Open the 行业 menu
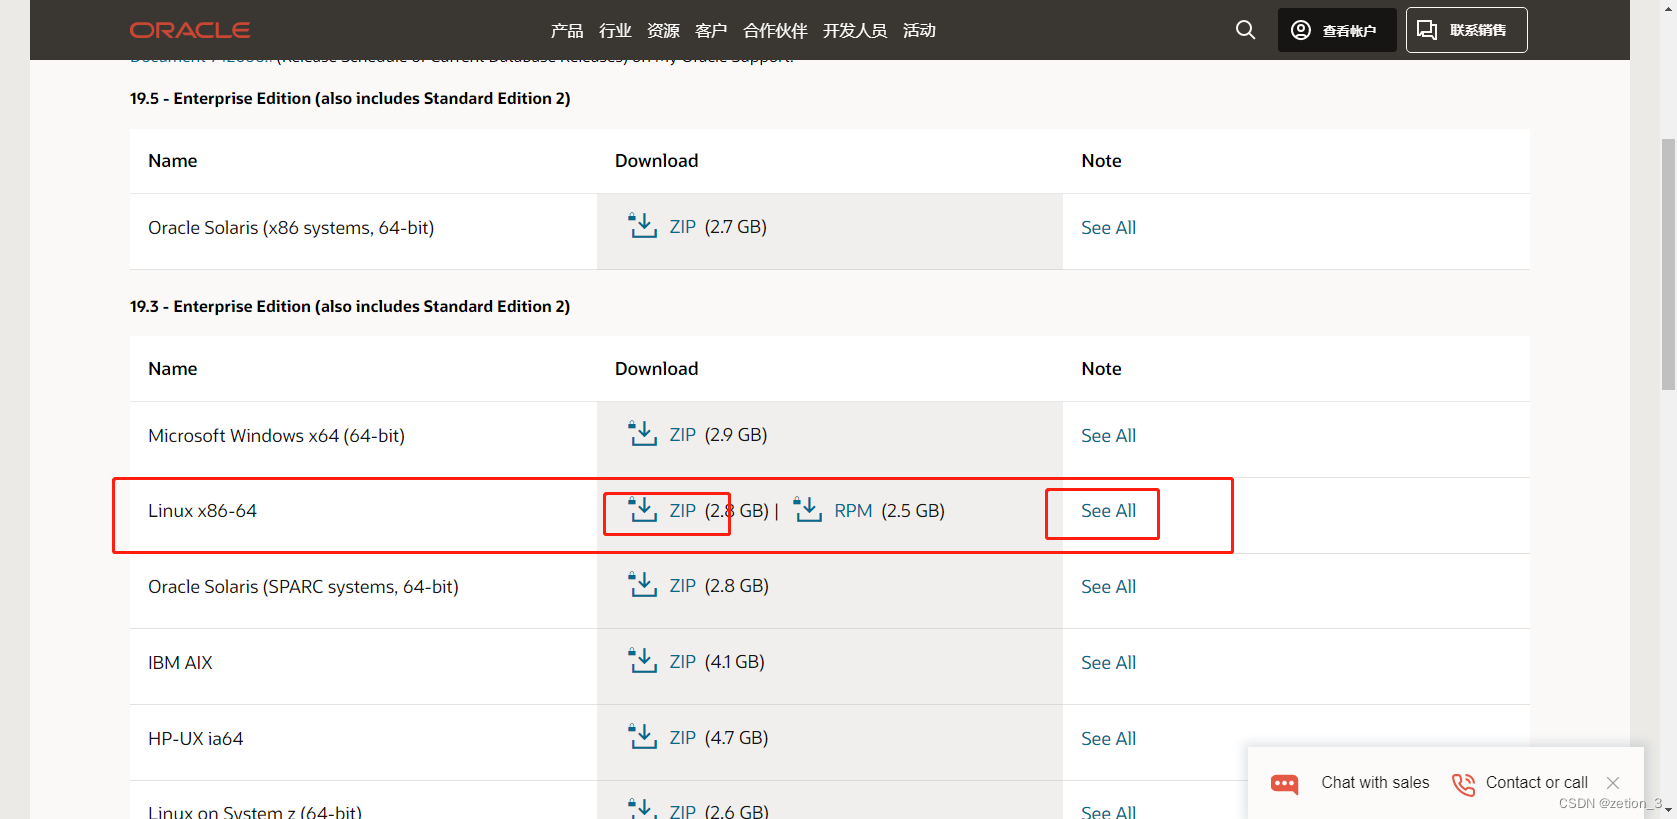The image size is (1677, 819). coord(615,31)
